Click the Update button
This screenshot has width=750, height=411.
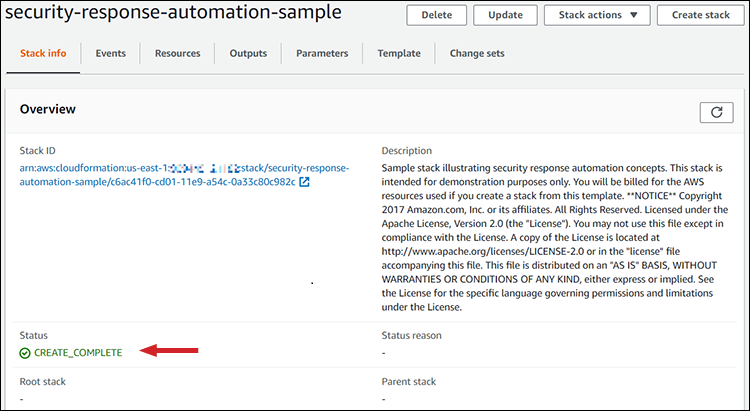tap(505, 15)
